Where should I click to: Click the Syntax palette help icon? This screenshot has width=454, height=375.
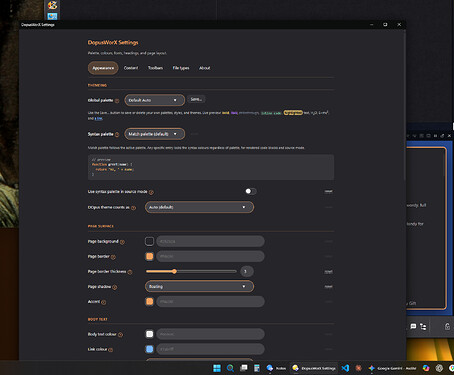pos(117,135)
